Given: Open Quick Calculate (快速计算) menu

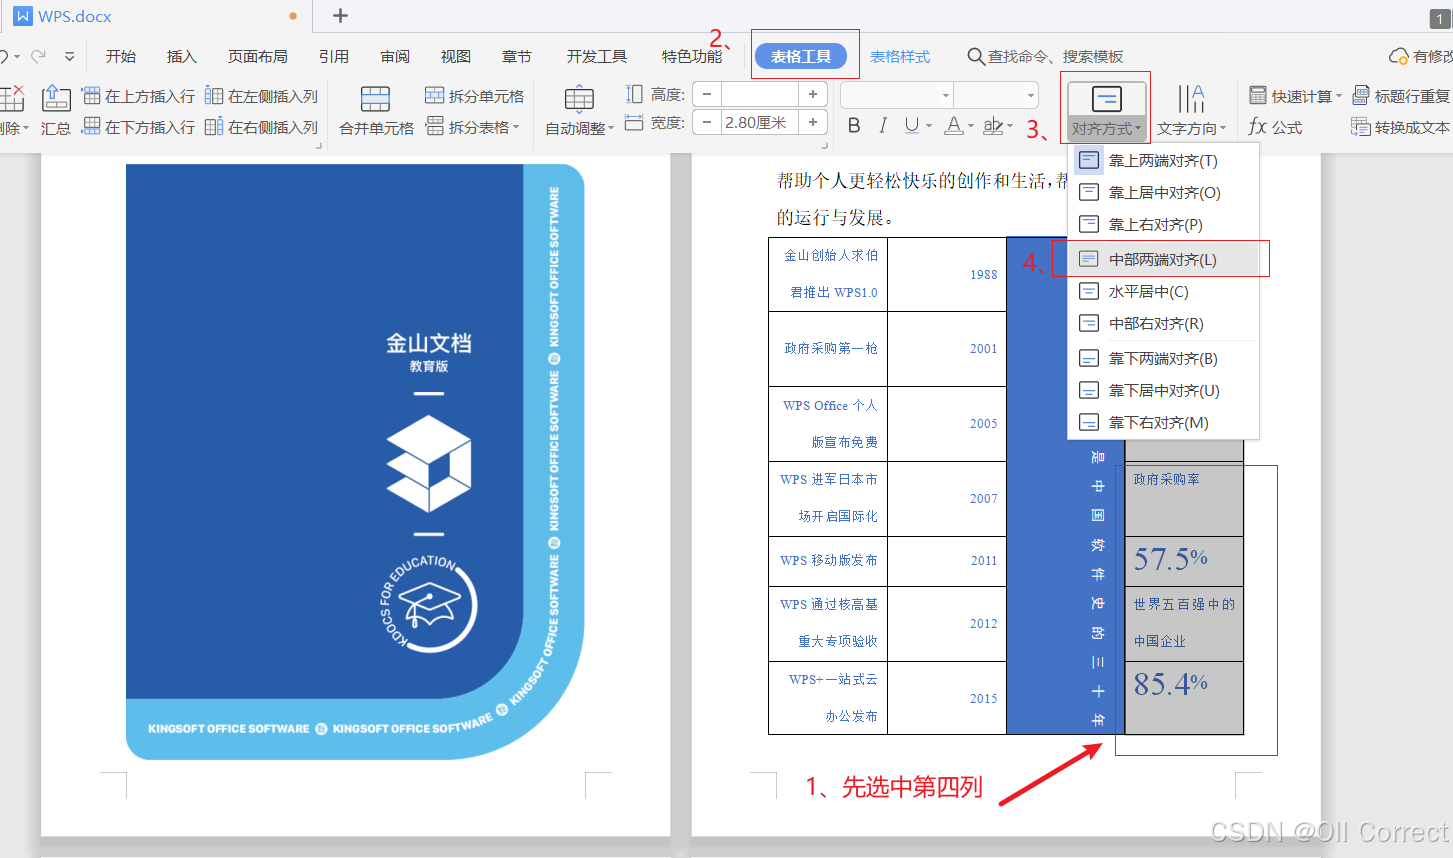Looking at the screenshot, I should pyautogui.click(x=1295, y=96).
